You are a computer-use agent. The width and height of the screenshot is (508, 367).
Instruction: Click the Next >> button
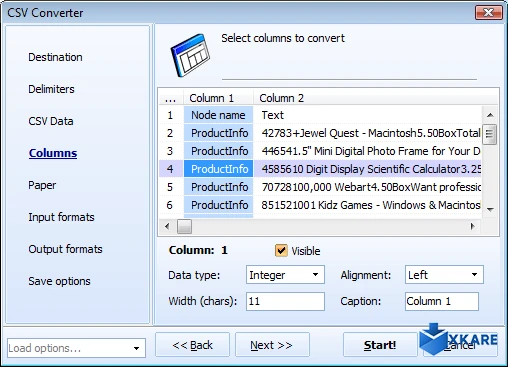(272, 345)
